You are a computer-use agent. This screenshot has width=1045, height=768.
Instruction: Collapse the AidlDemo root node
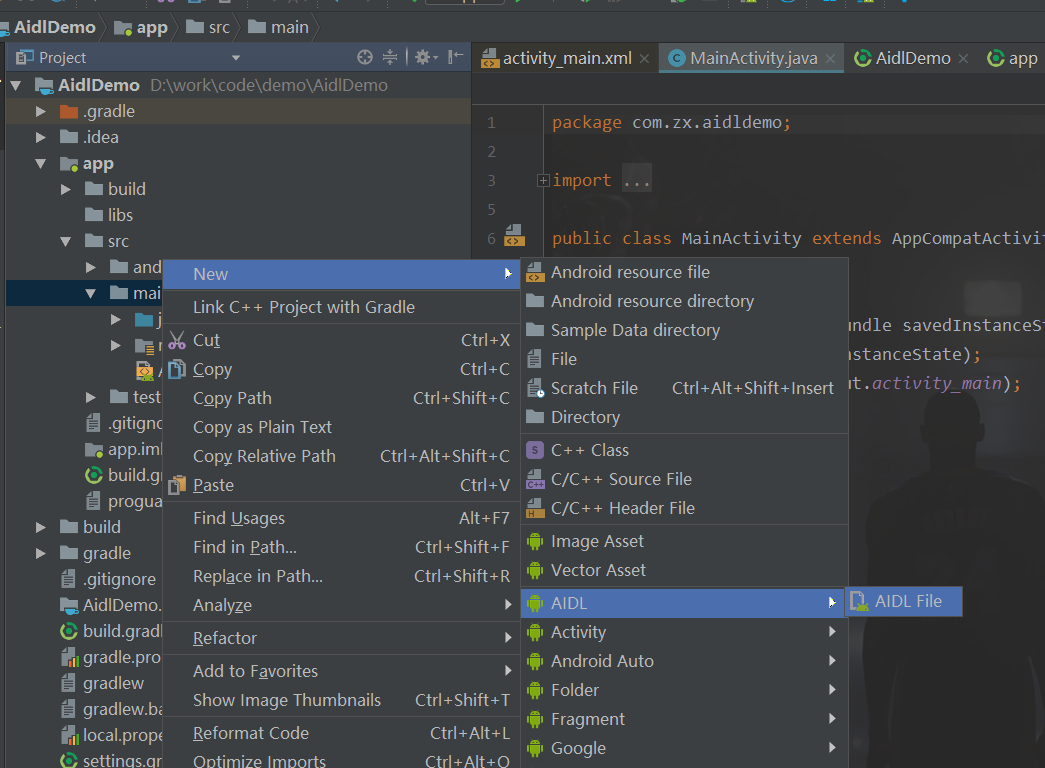coord(16,85)
